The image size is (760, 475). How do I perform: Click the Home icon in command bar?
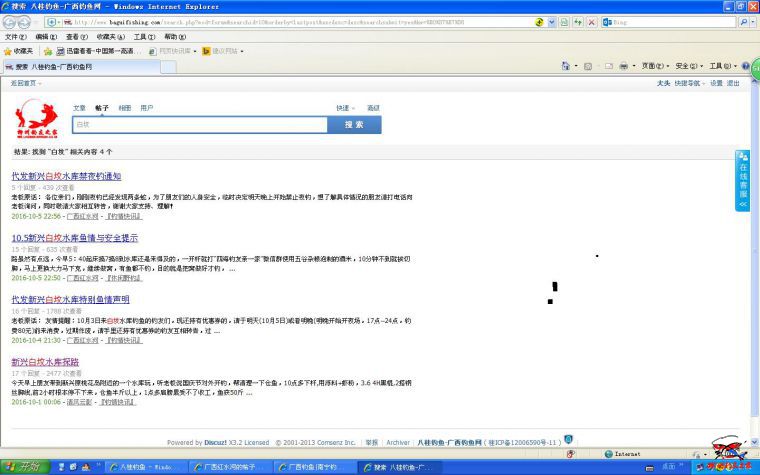point(566,66)
